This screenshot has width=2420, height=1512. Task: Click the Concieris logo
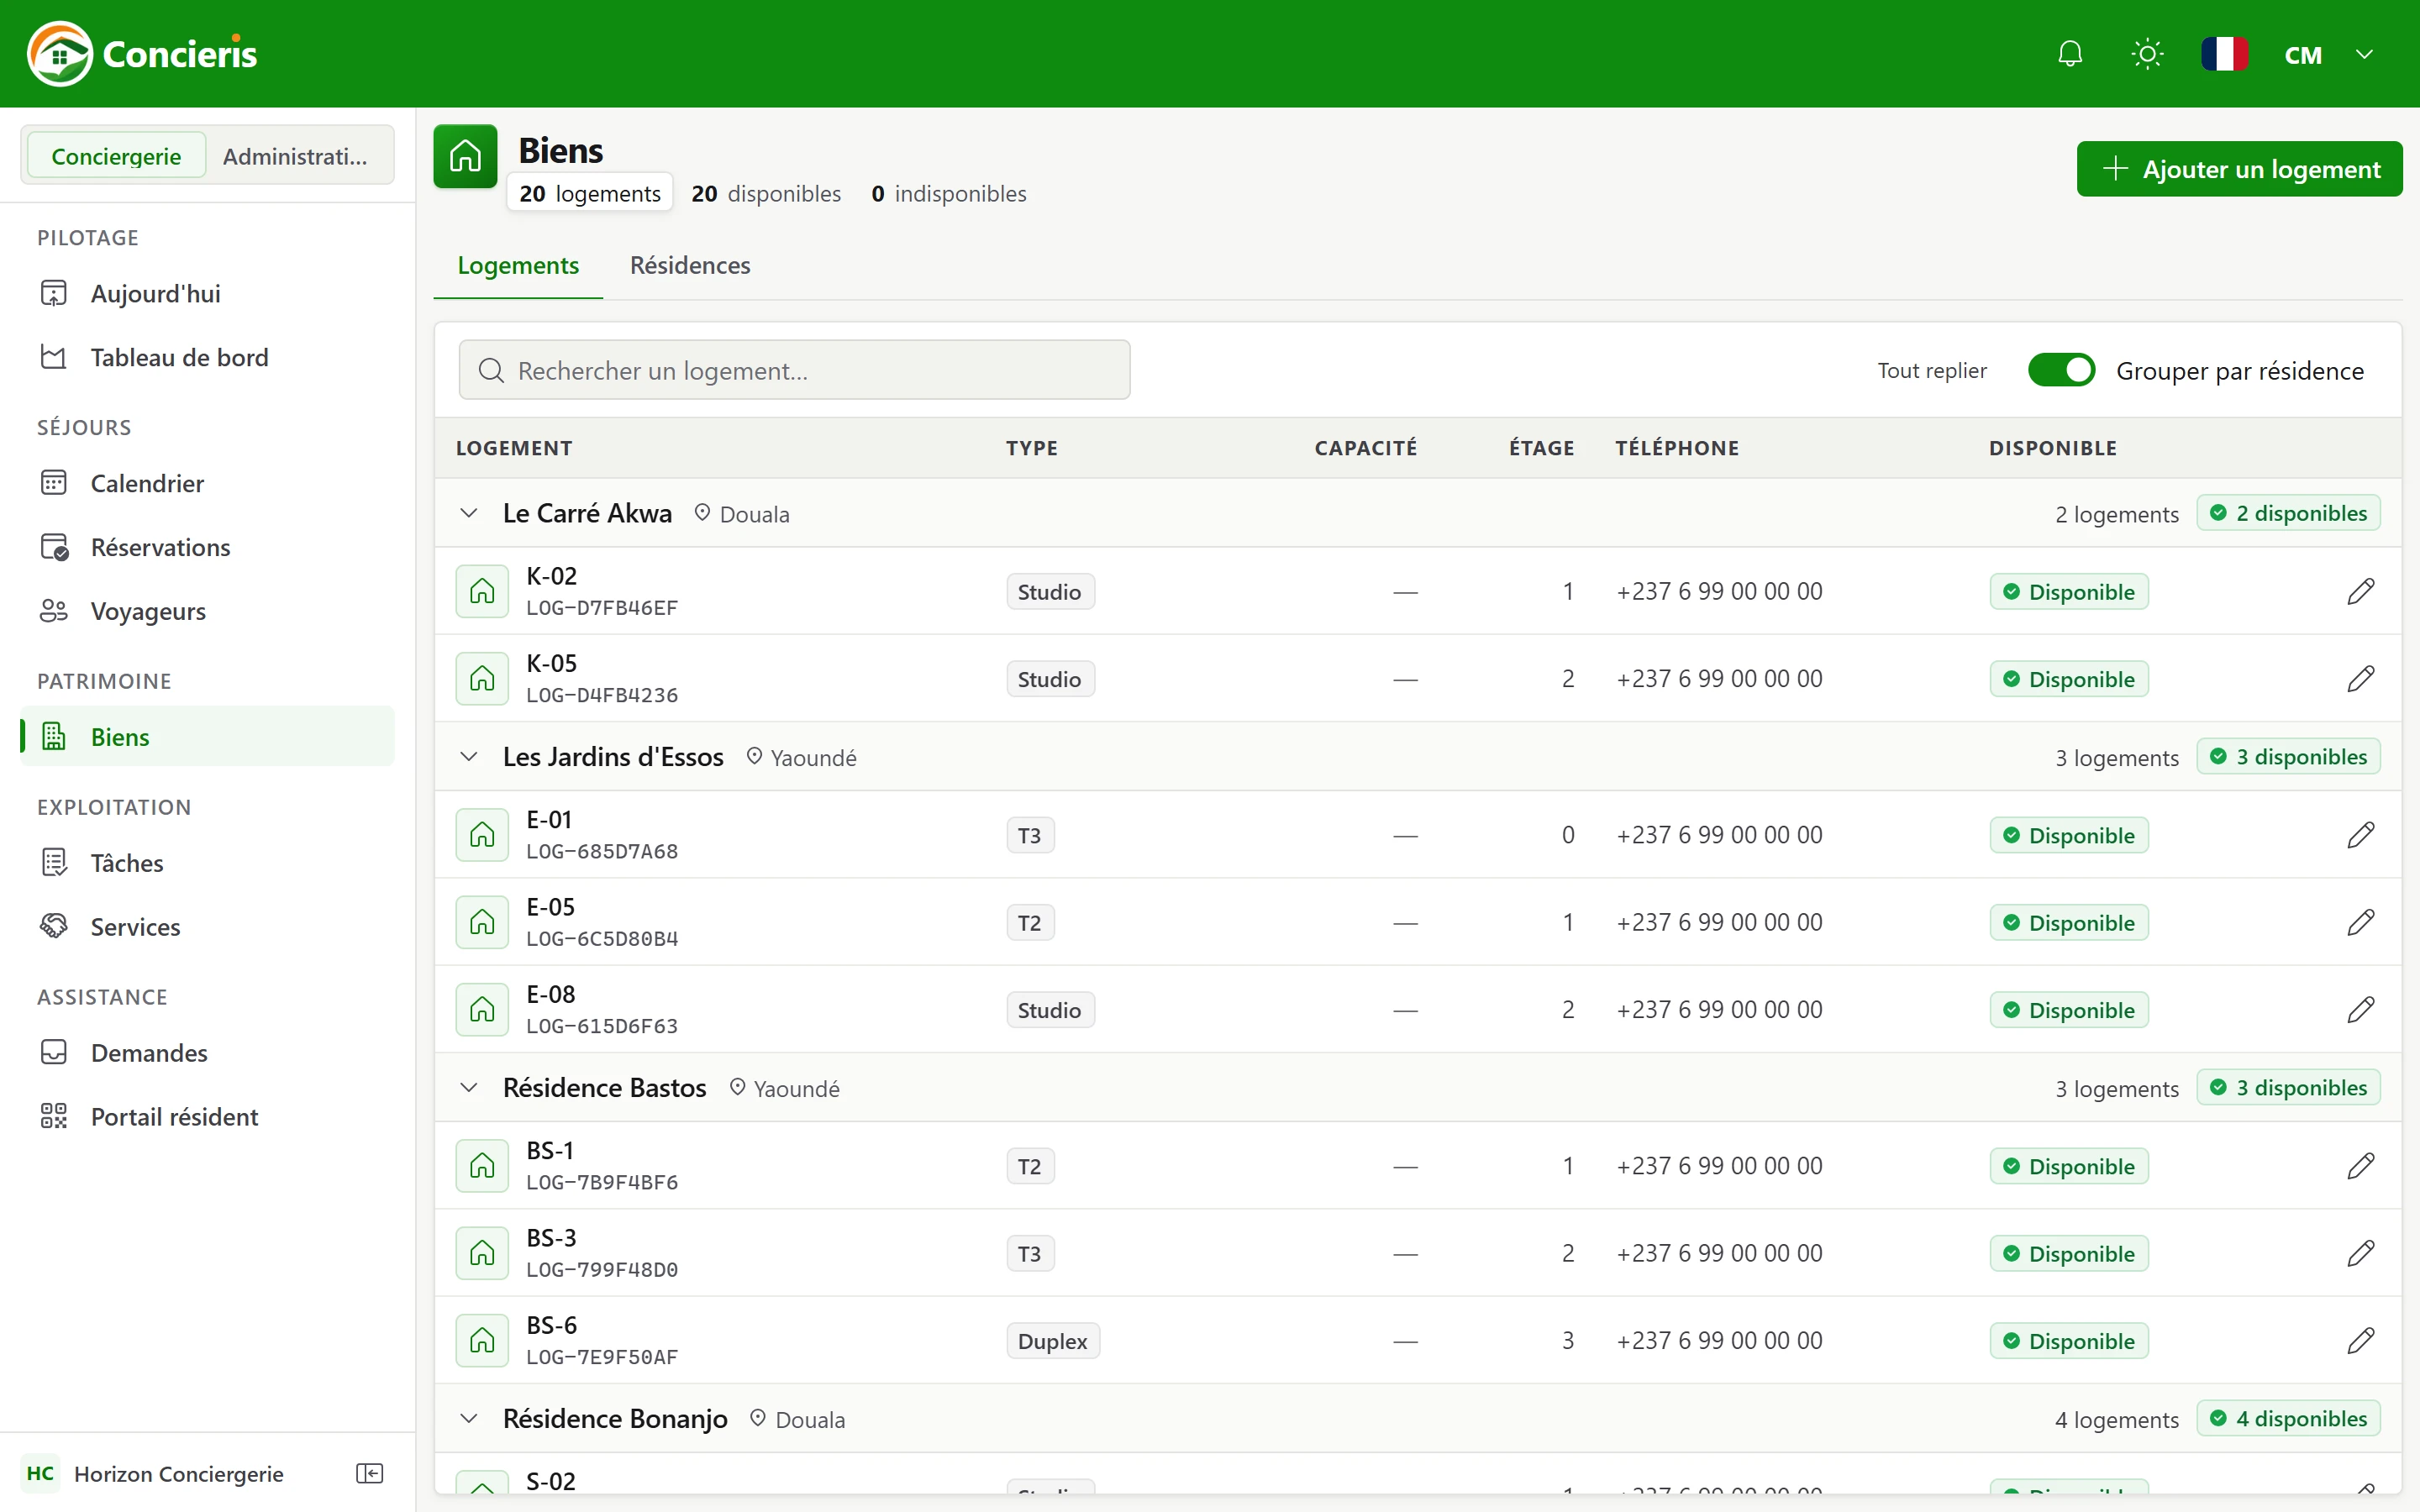pos(142,54)
